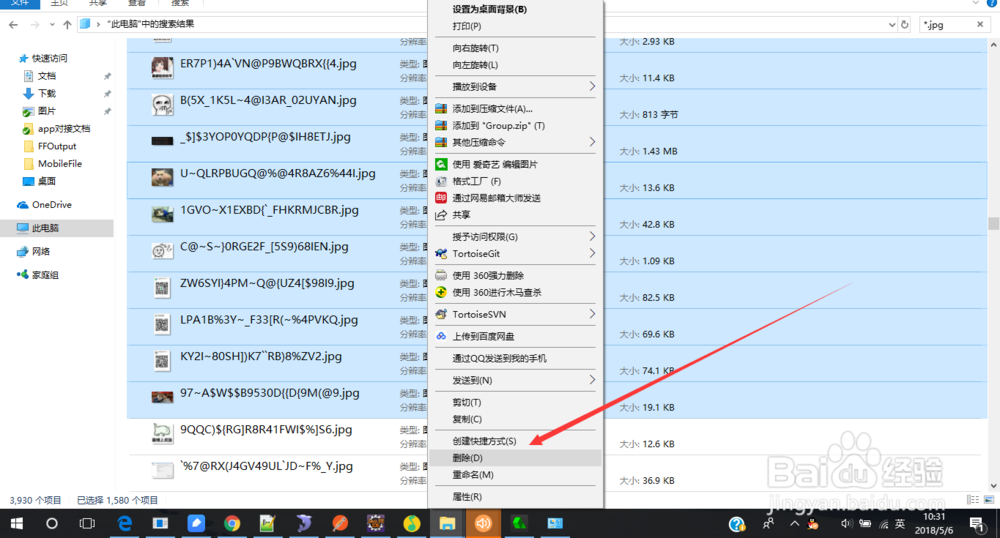Click the Add to Group.zip icon
The image size is (1000, 538).
tap(441, 126)
